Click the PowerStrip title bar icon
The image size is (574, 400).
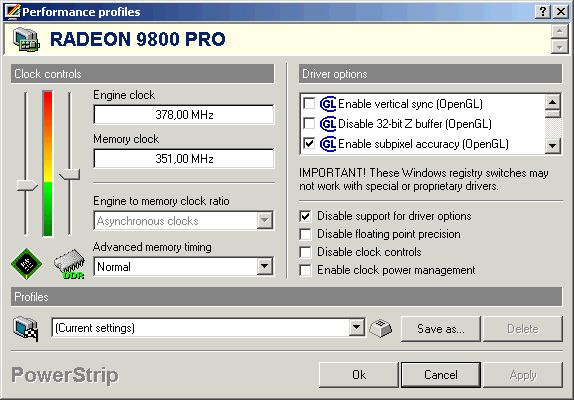[13, 11]
